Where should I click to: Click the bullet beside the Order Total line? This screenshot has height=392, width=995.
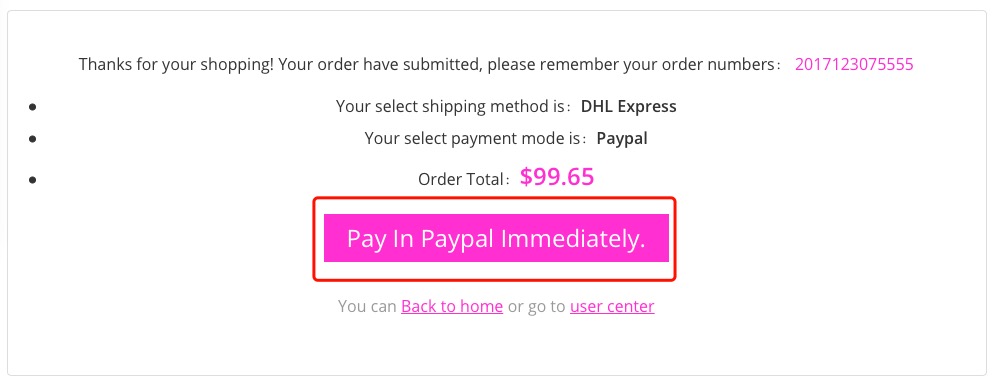point(32,180)
